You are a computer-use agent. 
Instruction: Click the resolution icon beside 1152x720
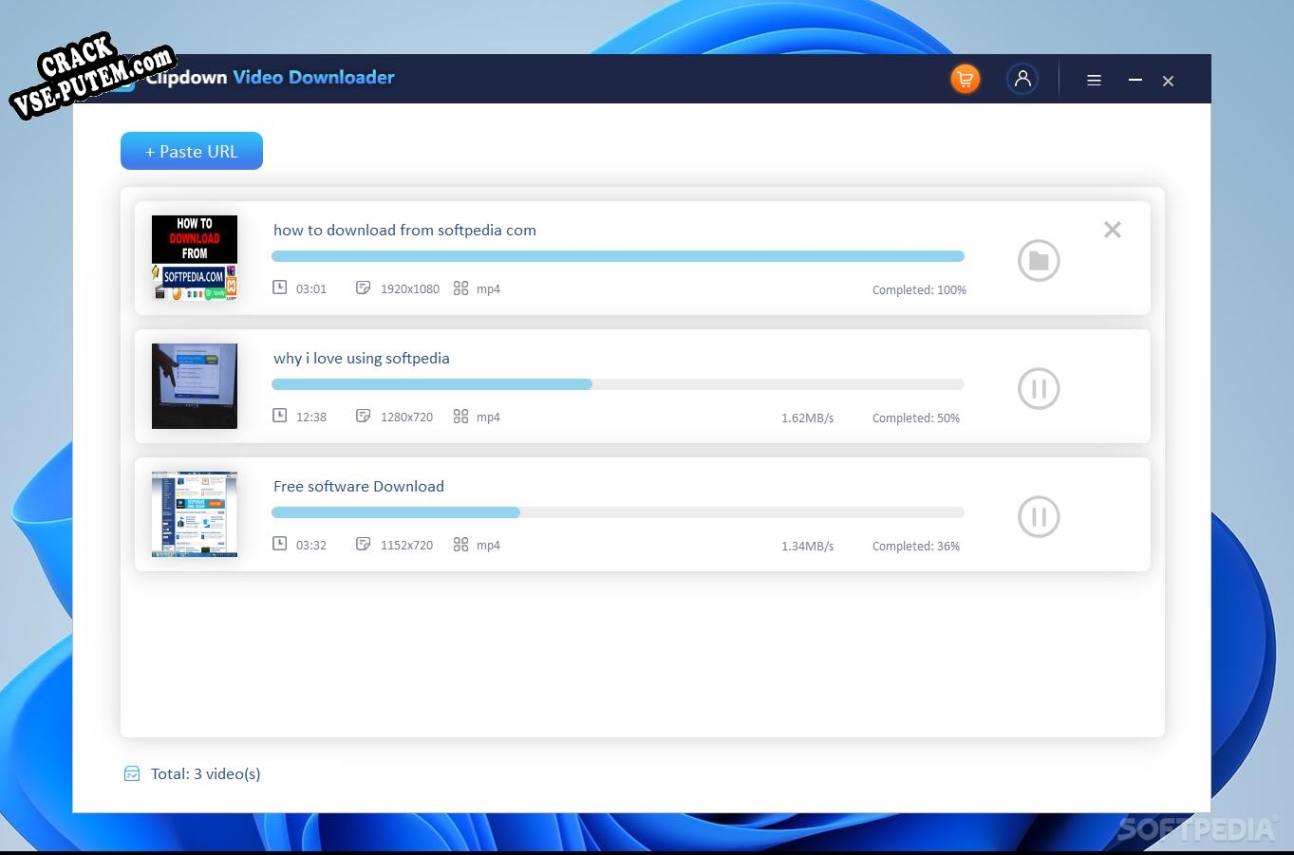tap(363, 544)
